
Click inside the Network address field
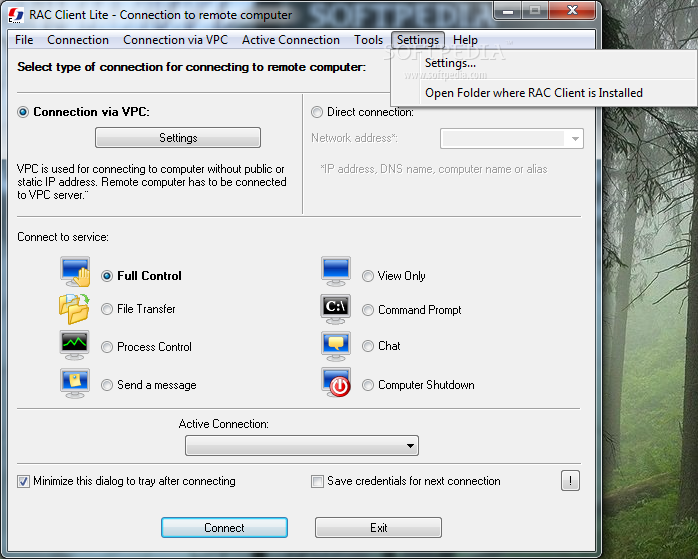click(503, 139)
